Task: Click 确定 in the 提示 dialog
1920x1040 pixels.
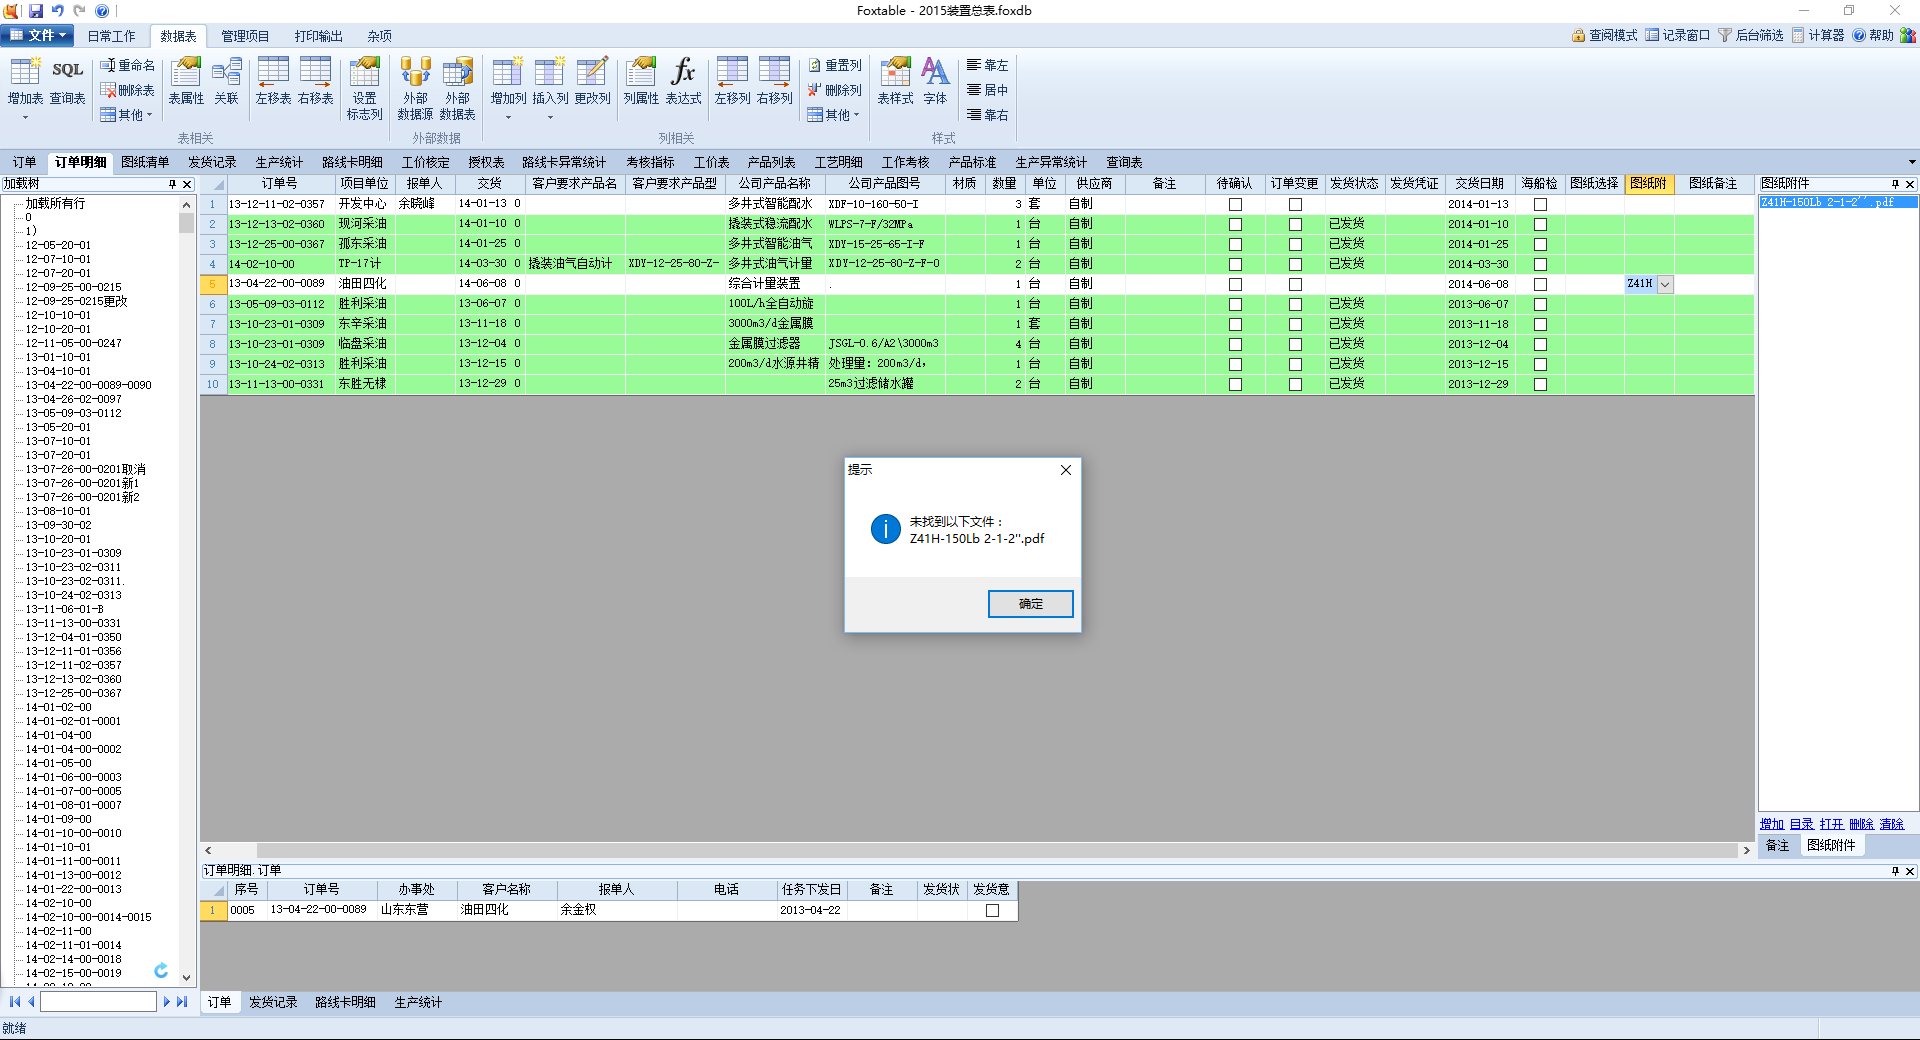Action: point(1030,604)
